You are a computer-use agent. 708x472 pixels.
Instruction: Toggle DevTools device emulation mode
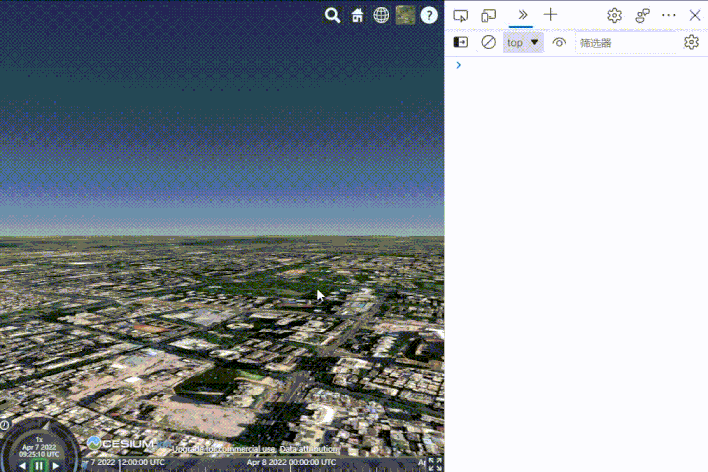point(489,16)
